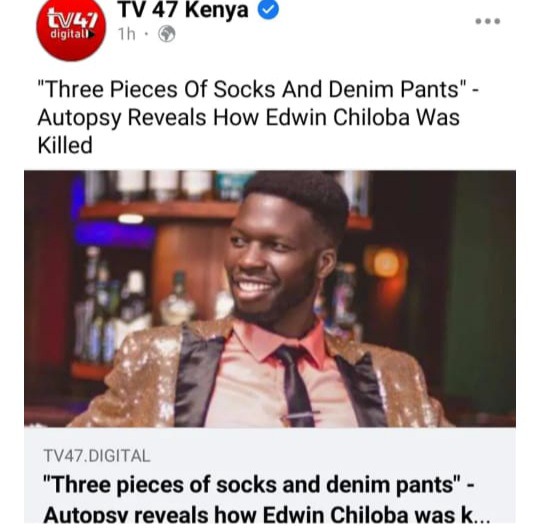Click caption line 'Autopsy Reveals How Edwin Chiloba Was'

(x=248, y=117)
